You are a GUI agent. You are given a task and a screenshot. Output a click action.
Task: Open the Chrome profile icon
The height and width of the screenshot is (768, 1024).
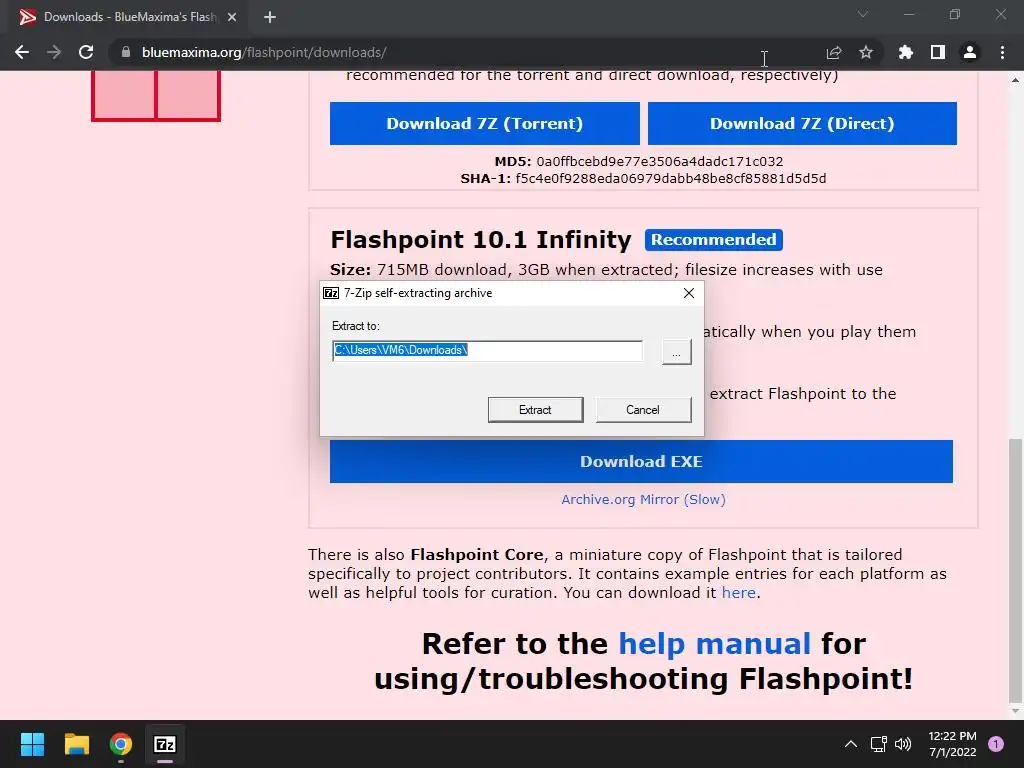(970, 52)
